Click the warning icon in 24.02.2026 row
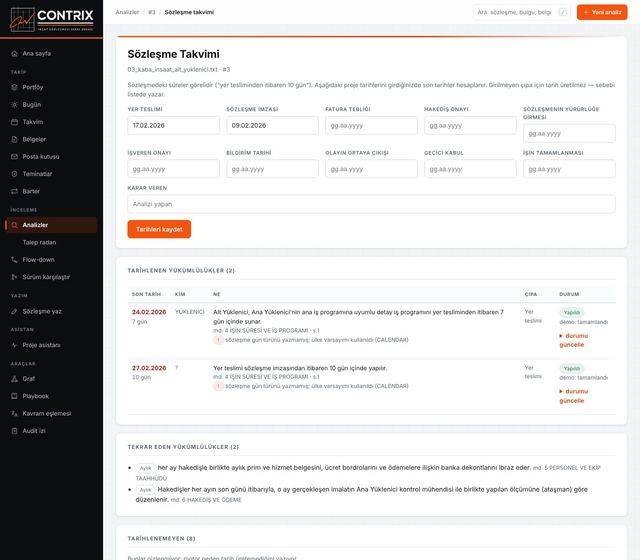The width and height of the screenshot is (640, 560). click(218, 340)
